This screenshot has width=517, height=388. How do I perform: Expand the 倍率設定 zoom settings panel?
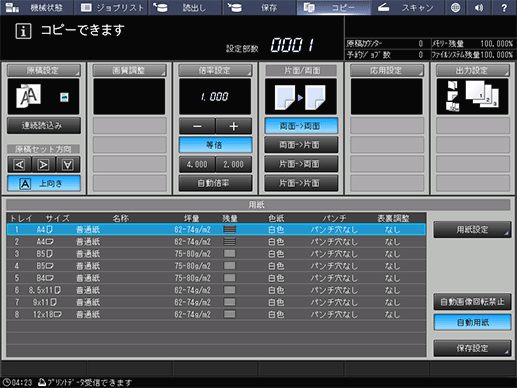tap(215, 70)
